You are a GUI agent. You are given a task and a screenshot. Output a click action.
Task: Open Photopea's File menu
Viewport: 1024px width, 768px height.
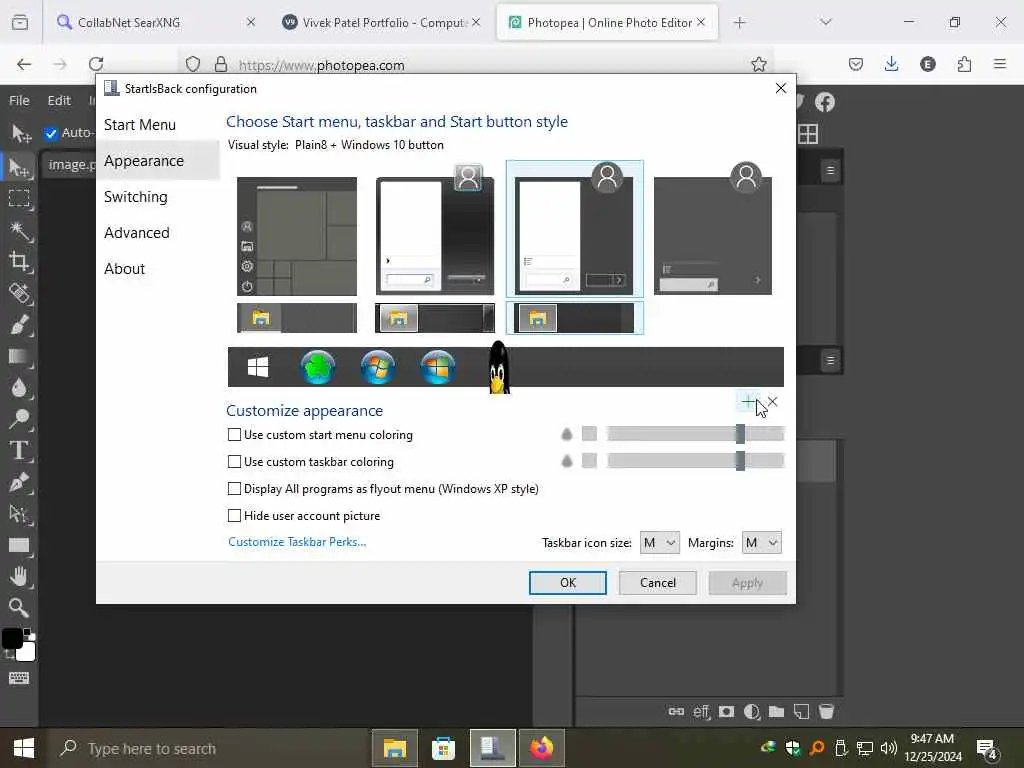coord(19,101)
